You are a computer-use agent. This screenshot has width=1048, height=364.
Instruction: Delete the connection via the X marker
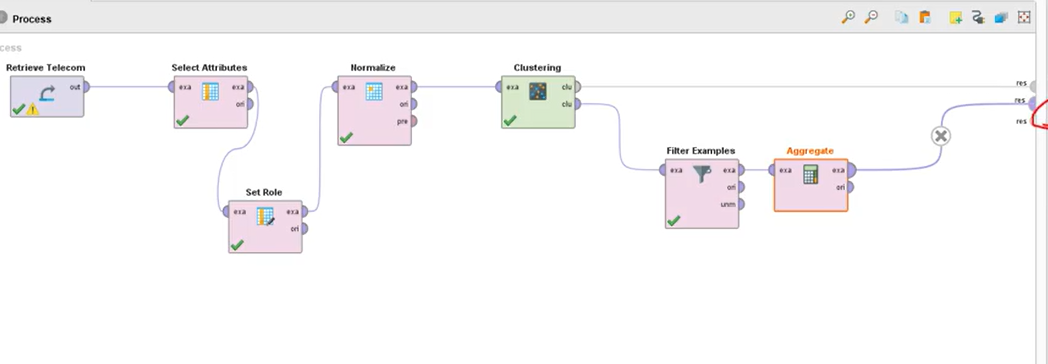(940, 136)
